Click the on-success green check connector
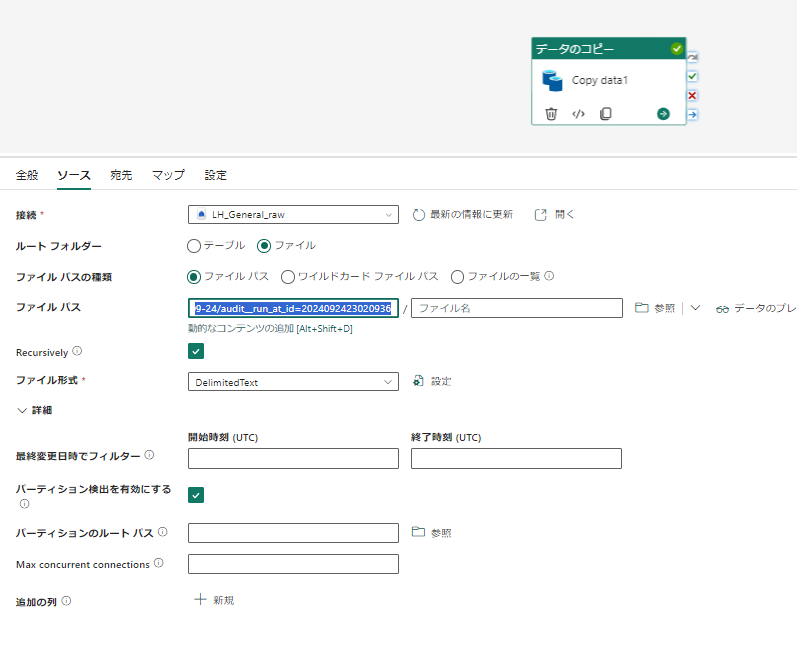 click(x=692, y=76)
